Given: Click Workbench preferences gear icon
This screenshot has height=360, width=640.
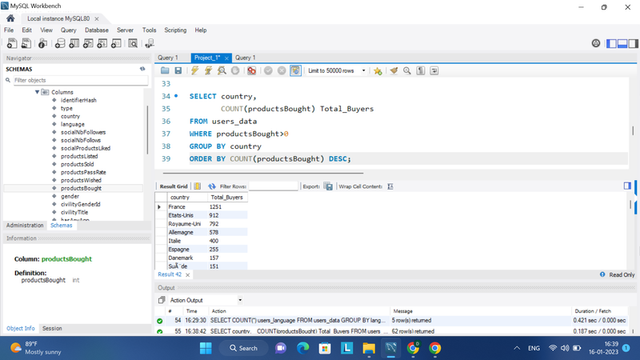Looking at the screenshot, I should click(596, 43).
